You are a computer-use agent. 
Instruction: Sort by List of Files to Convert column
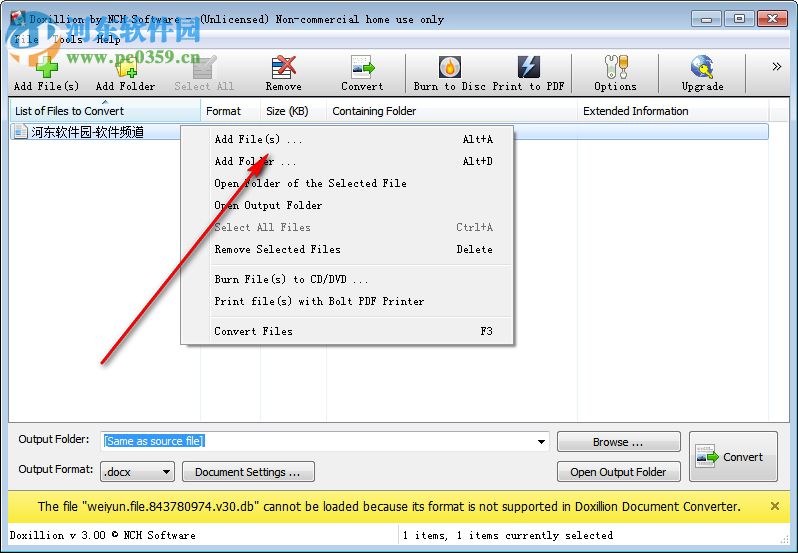click(105, 110)
